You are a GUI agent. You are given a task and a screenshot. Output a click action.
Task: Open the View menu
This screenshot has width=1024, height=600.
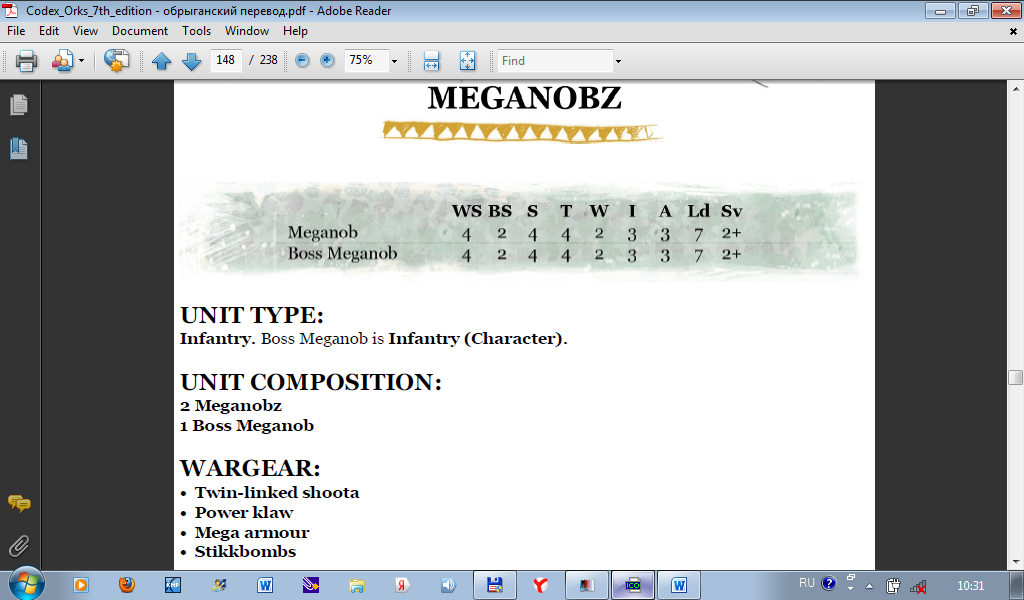(86, 31)
